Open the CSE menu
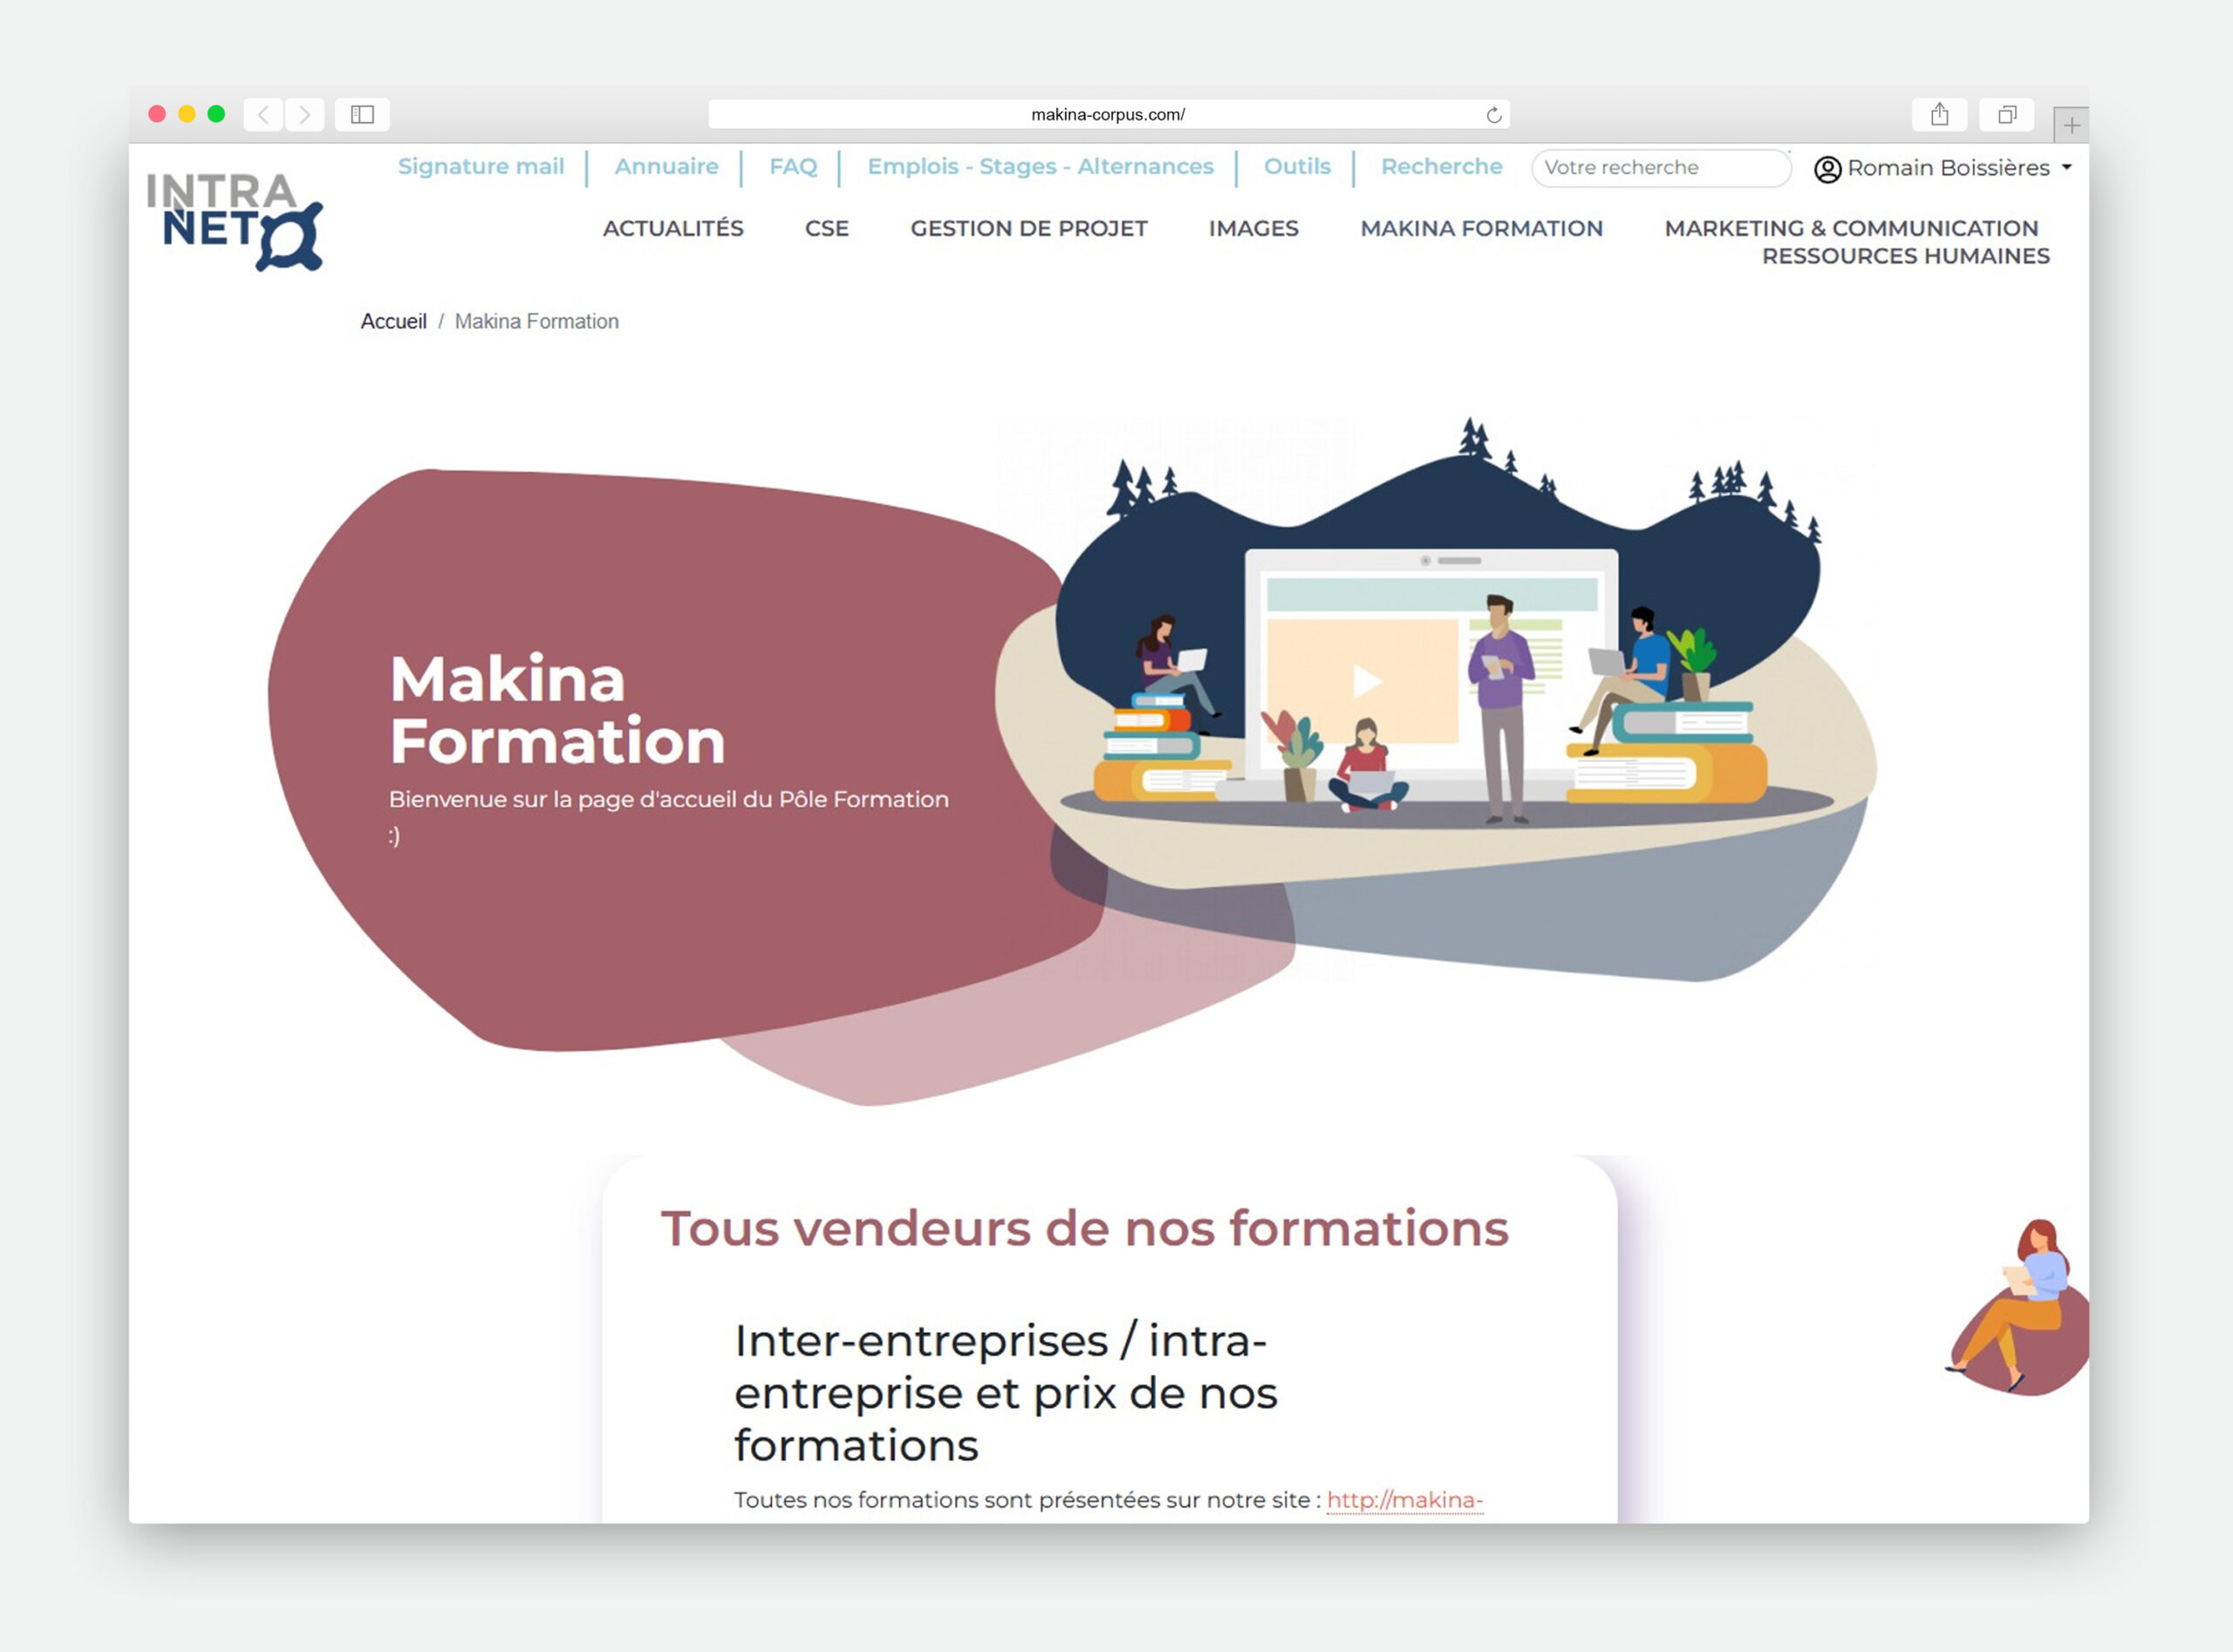Viewport: 2233px width, 1652px height. 826,228
